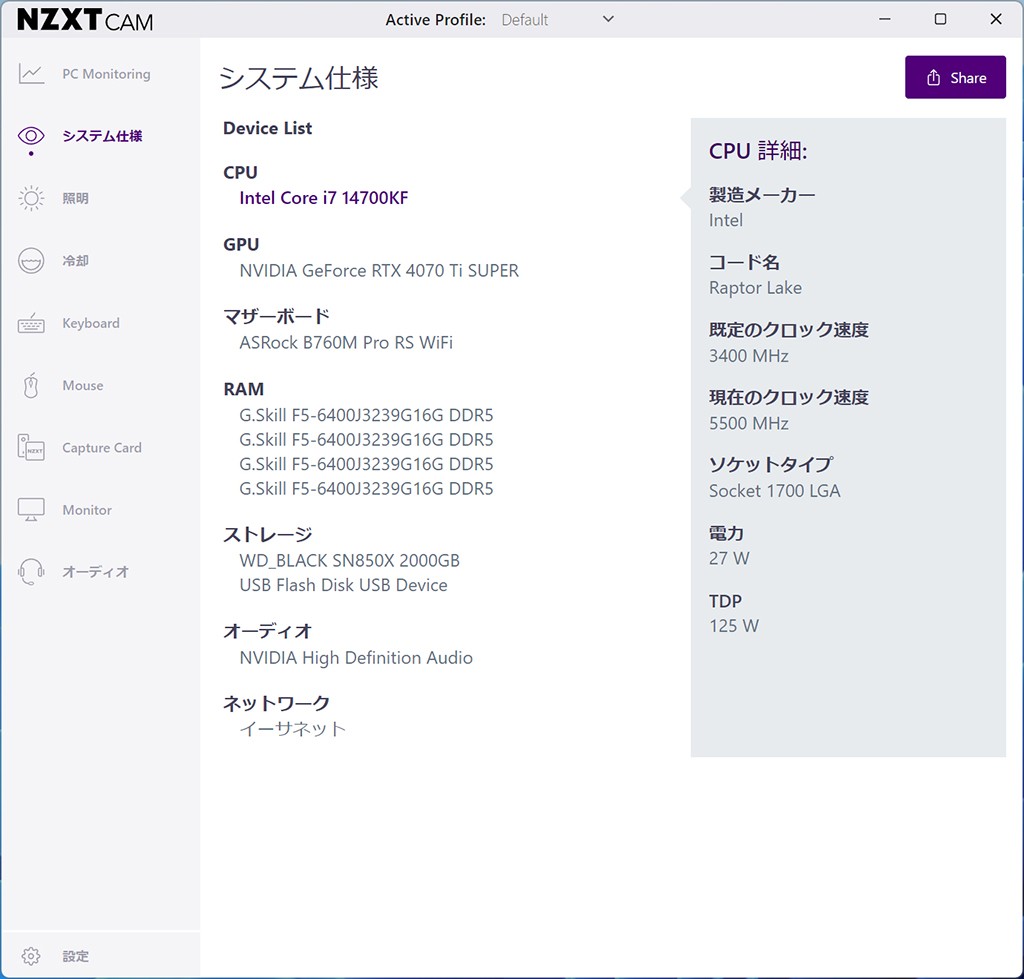Select the cooling icon 冷却
Viewport: 1024px width, 979px height.
31,261
